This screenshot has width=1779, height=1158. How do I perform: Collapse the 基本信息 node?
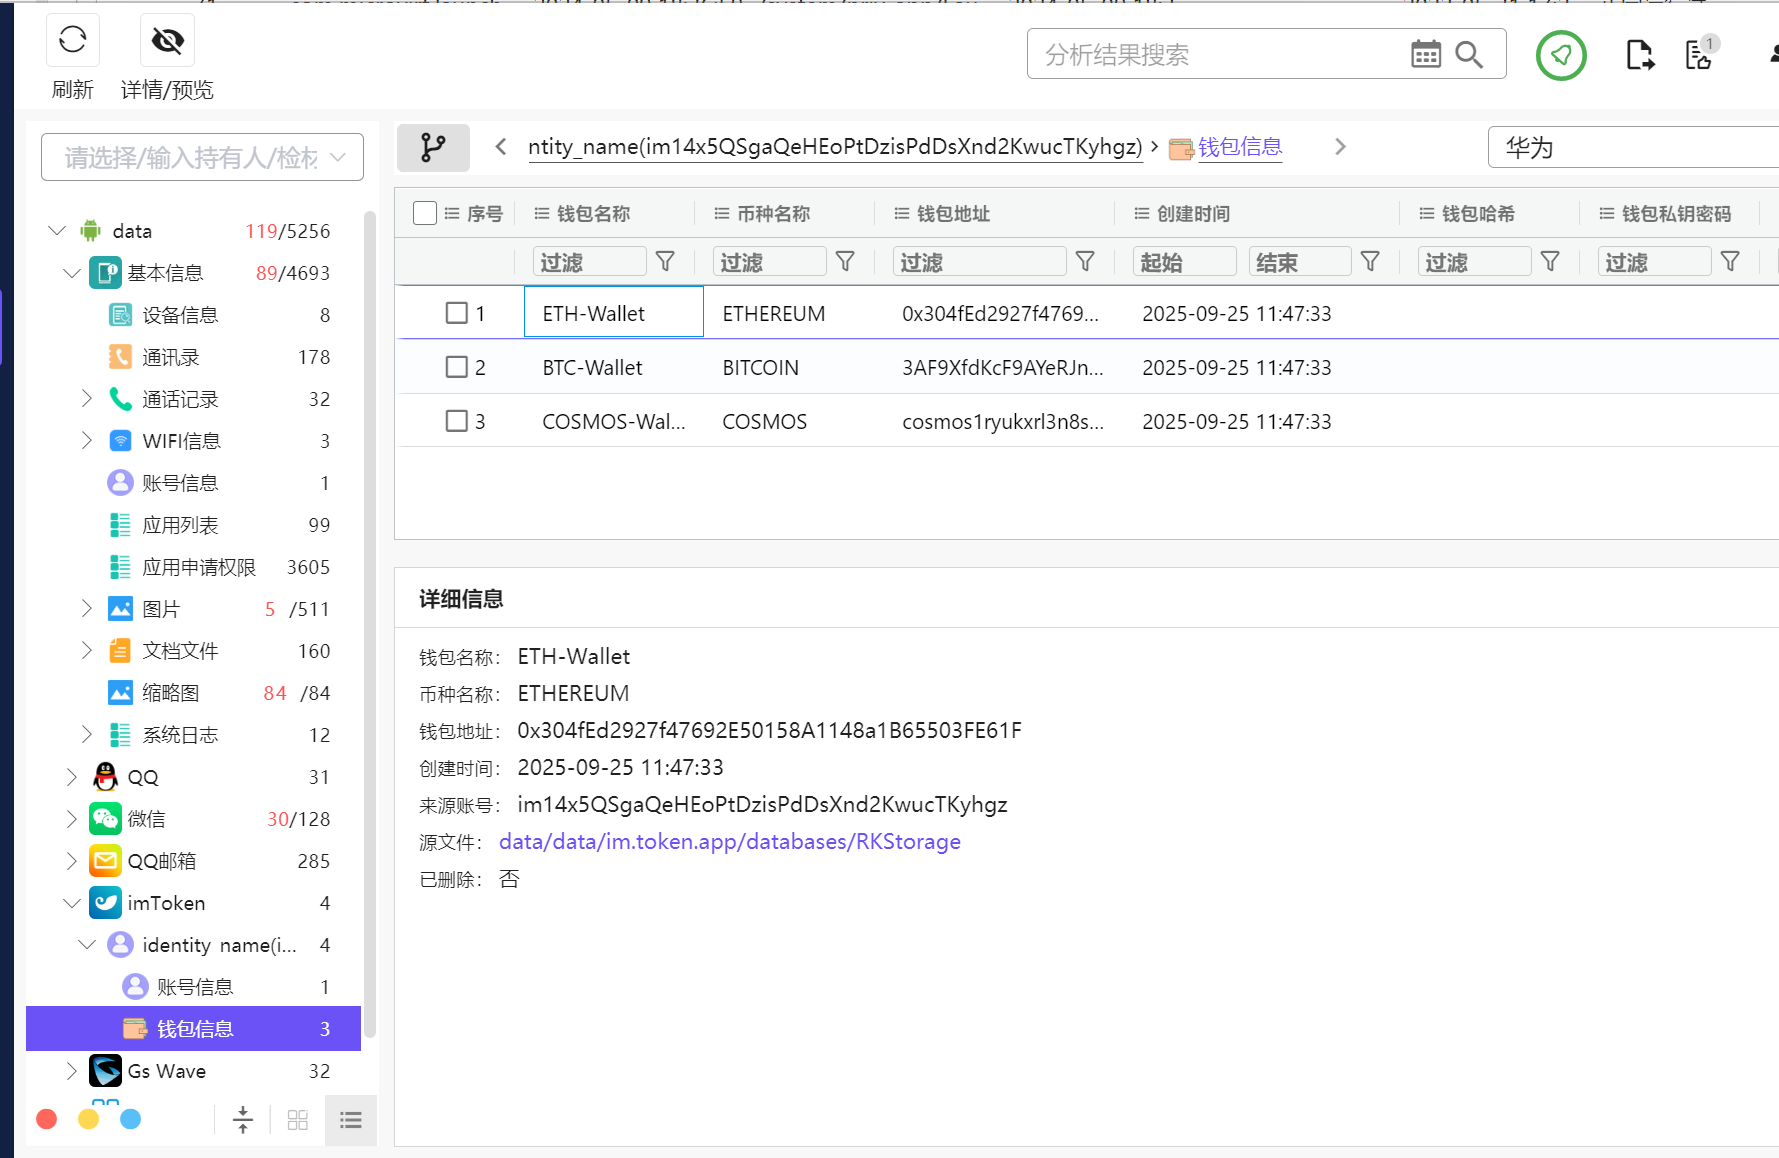pyautogui.click(x=72, y=273)
